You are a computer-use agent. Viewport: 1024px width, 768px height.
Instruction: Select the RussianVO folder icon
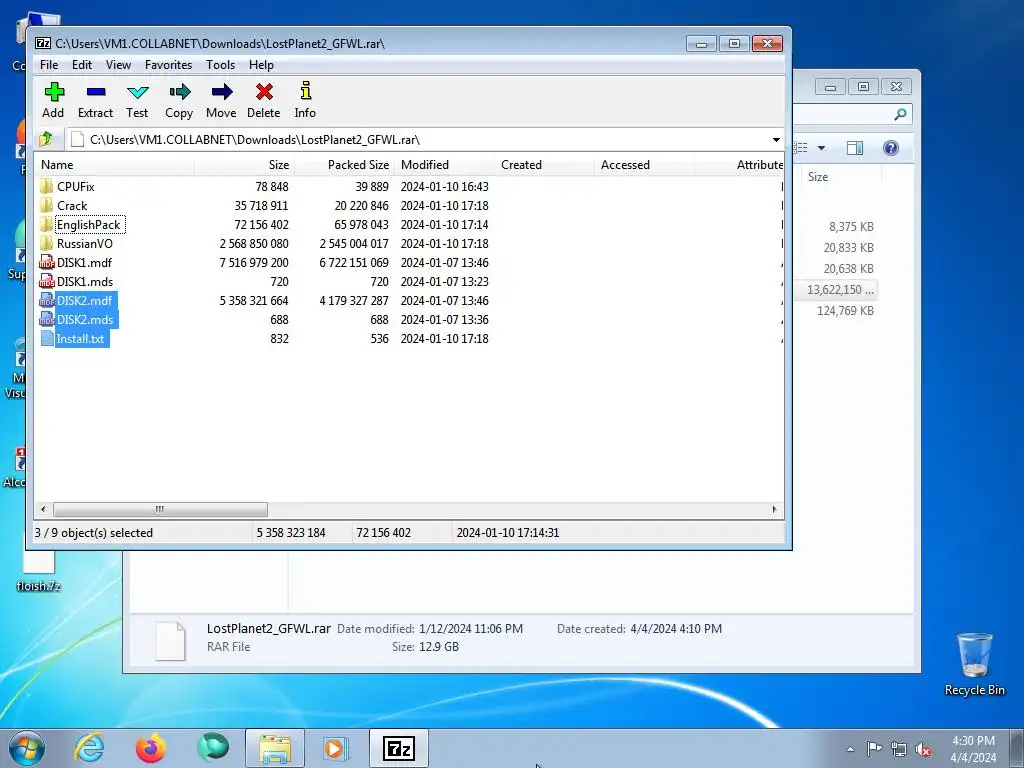46,244
